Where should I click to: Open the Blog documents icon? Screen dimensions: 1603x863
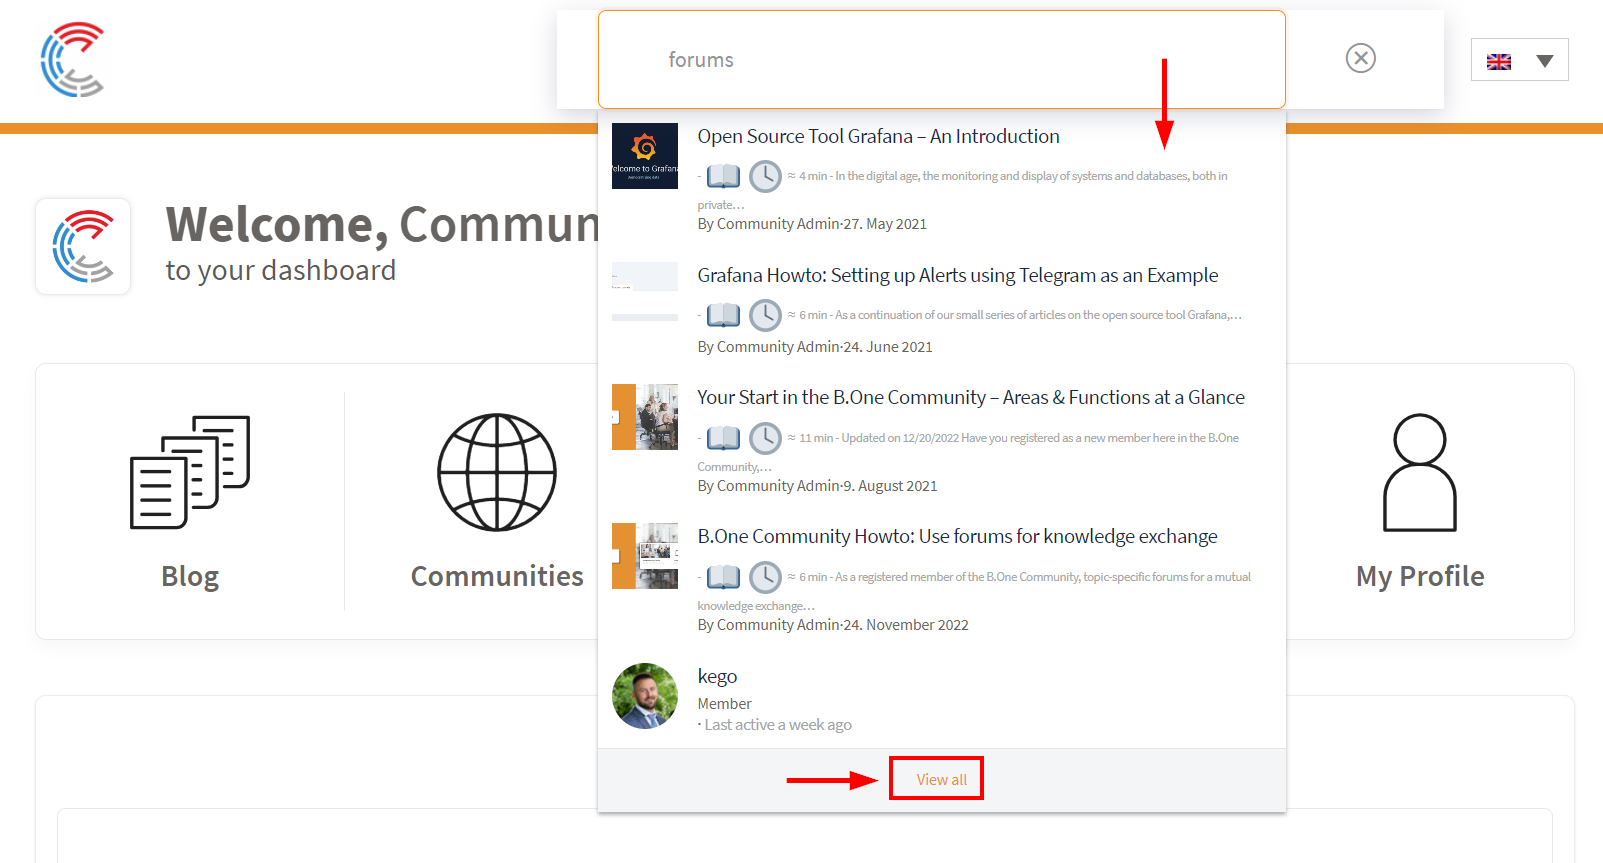[190, 471]
